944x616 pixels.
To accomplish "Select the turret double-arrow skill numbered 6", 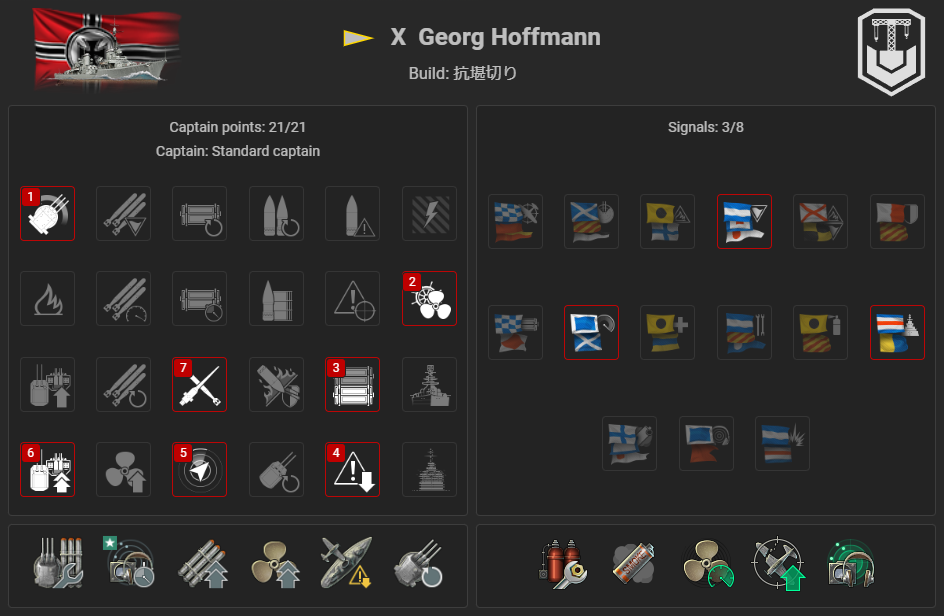I will 48,470.
